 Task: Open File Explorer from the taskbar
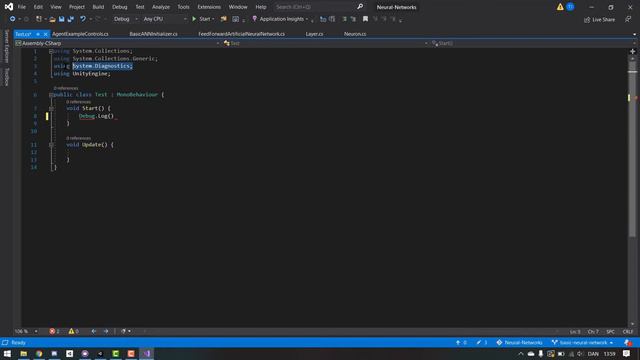click(x=23, y=354)
